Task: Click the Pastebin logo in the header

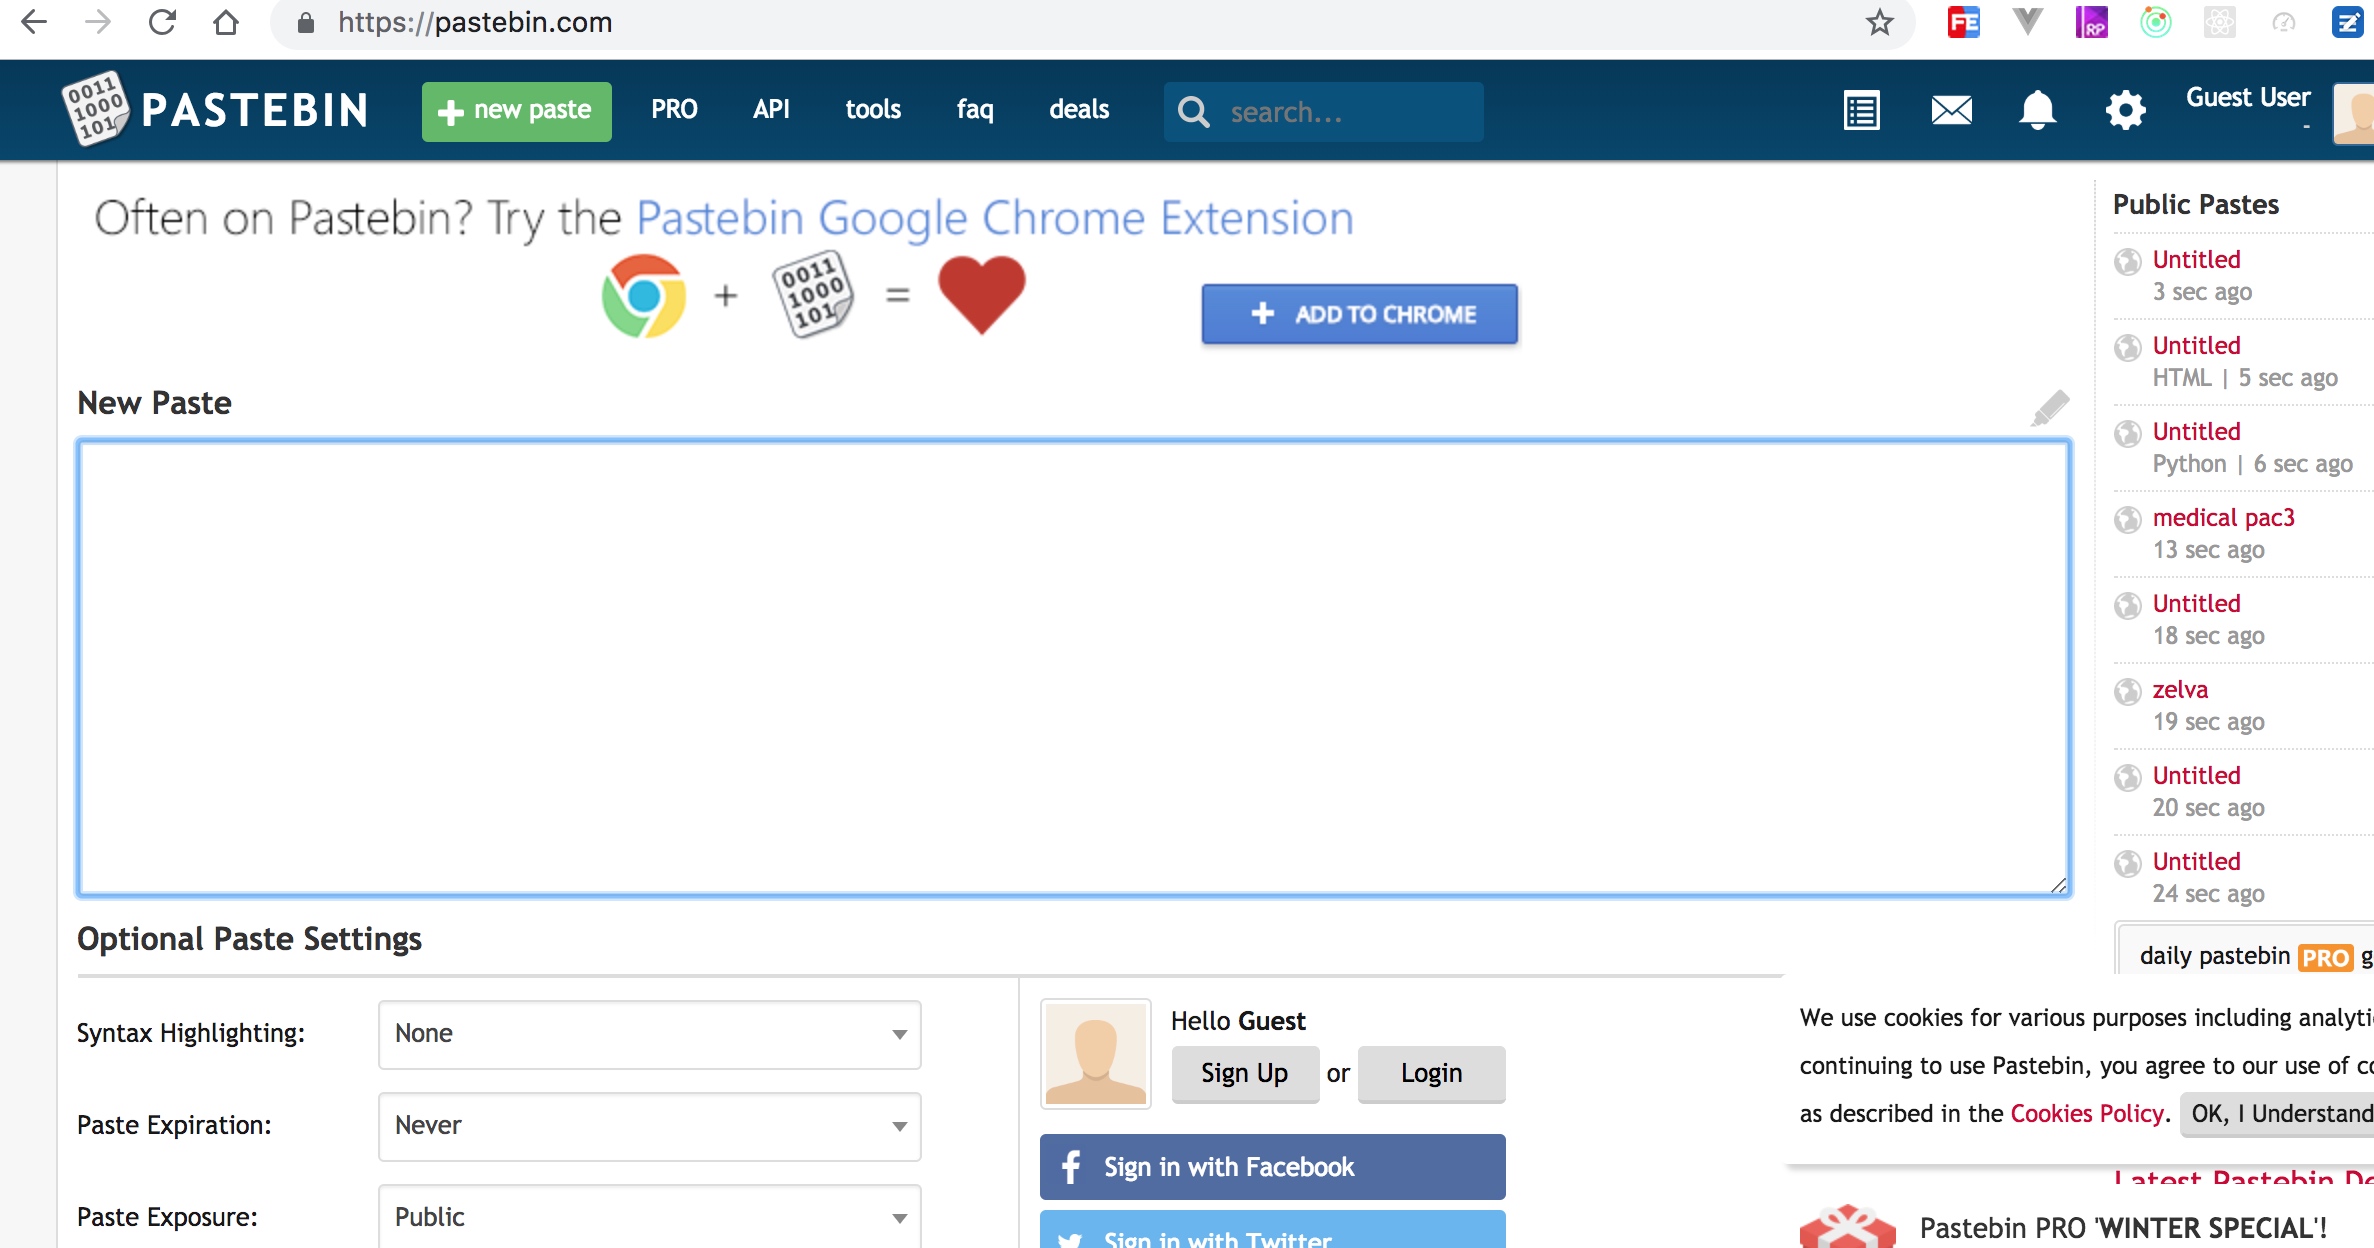Action: tap(215, 109)
